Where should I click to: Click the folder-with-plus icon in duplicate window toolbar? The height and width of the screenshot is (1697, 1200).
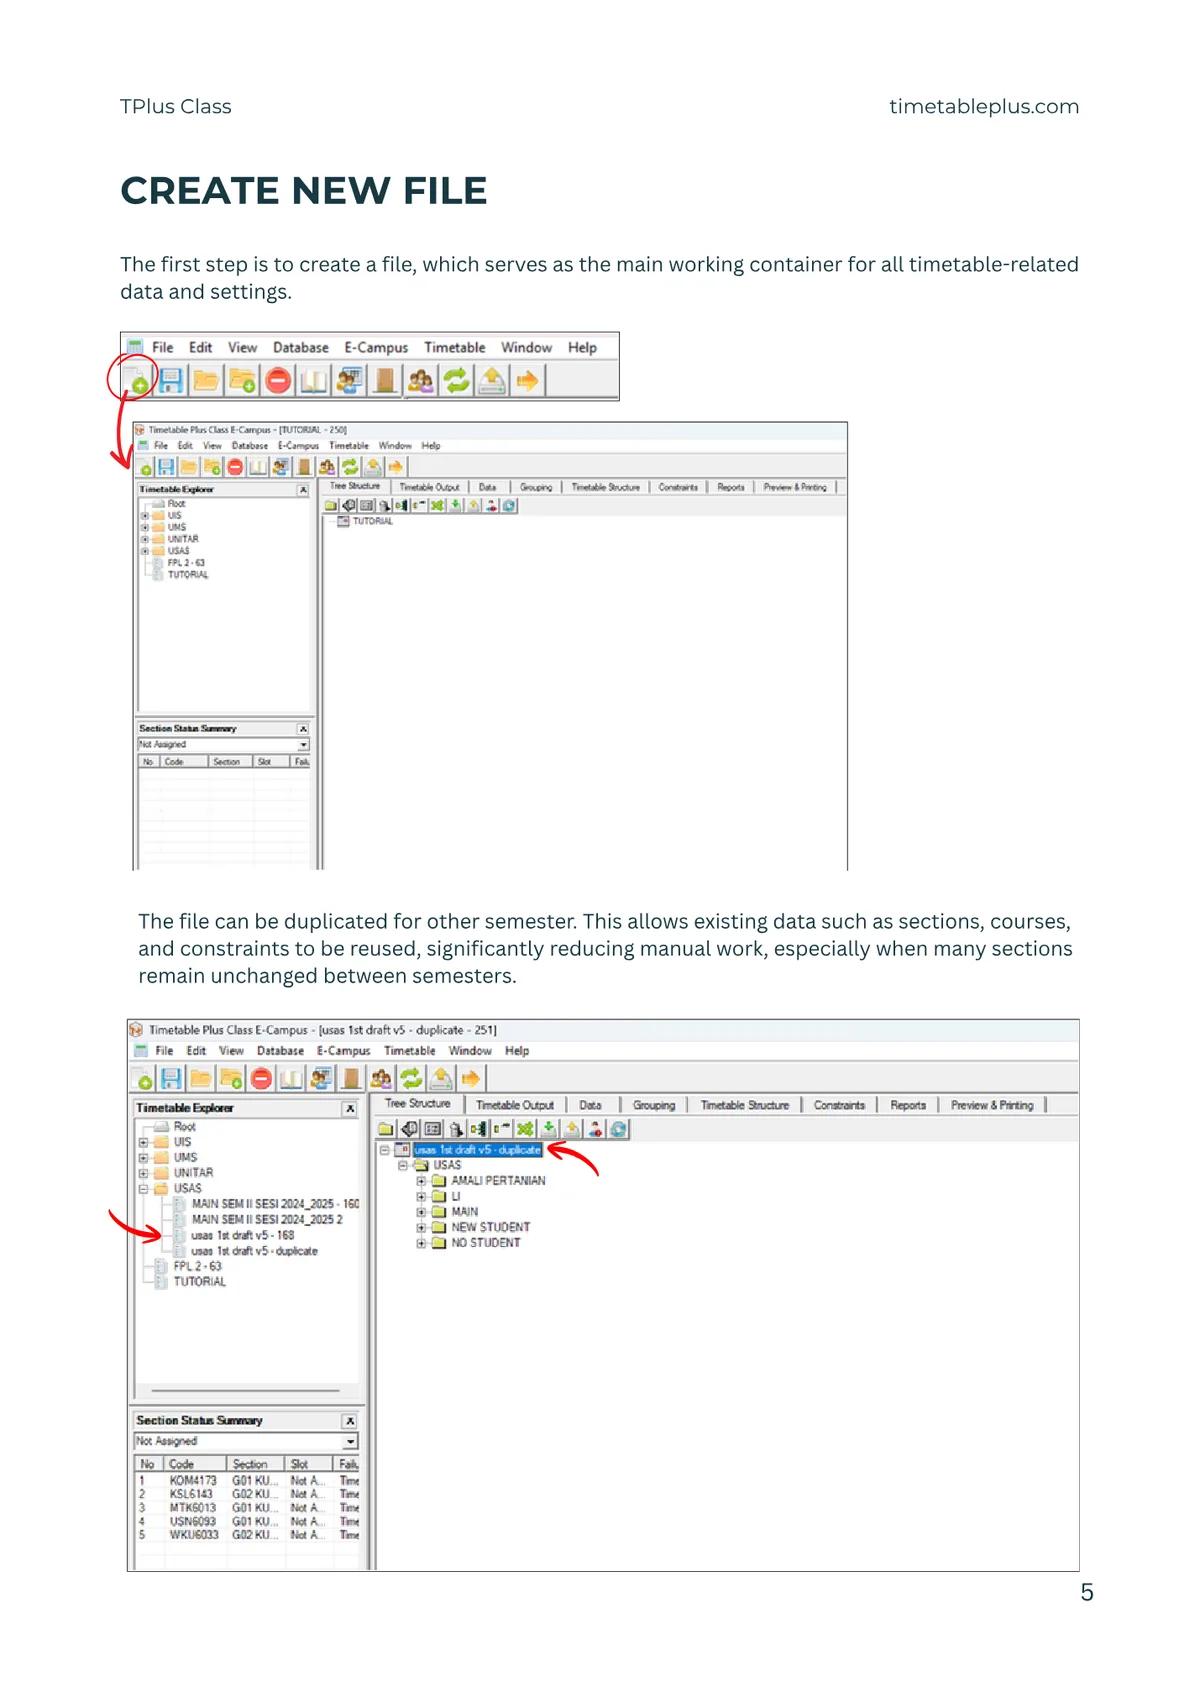tap(231, 1079)
